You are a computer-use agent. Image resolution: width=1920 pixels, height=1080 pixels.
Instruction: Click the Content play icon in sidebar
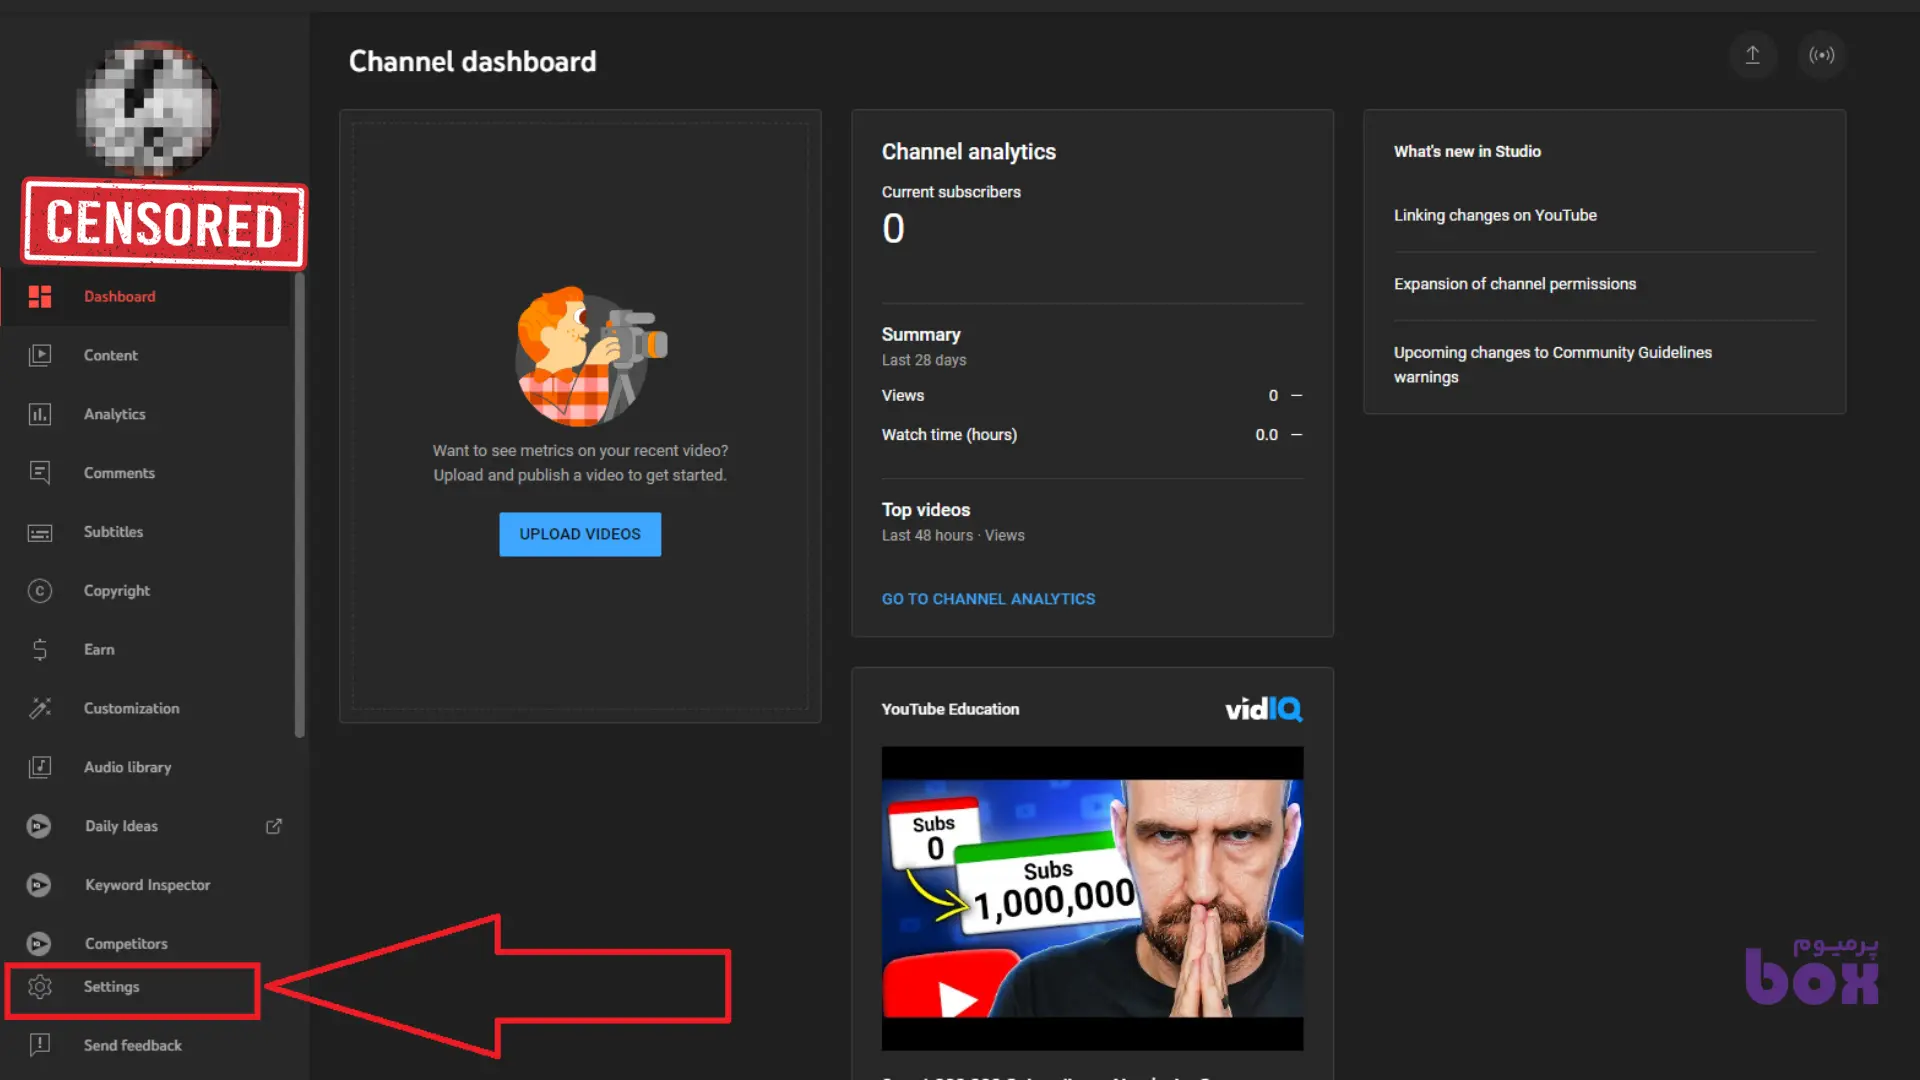pyautogui.click(x=40, y=355)
